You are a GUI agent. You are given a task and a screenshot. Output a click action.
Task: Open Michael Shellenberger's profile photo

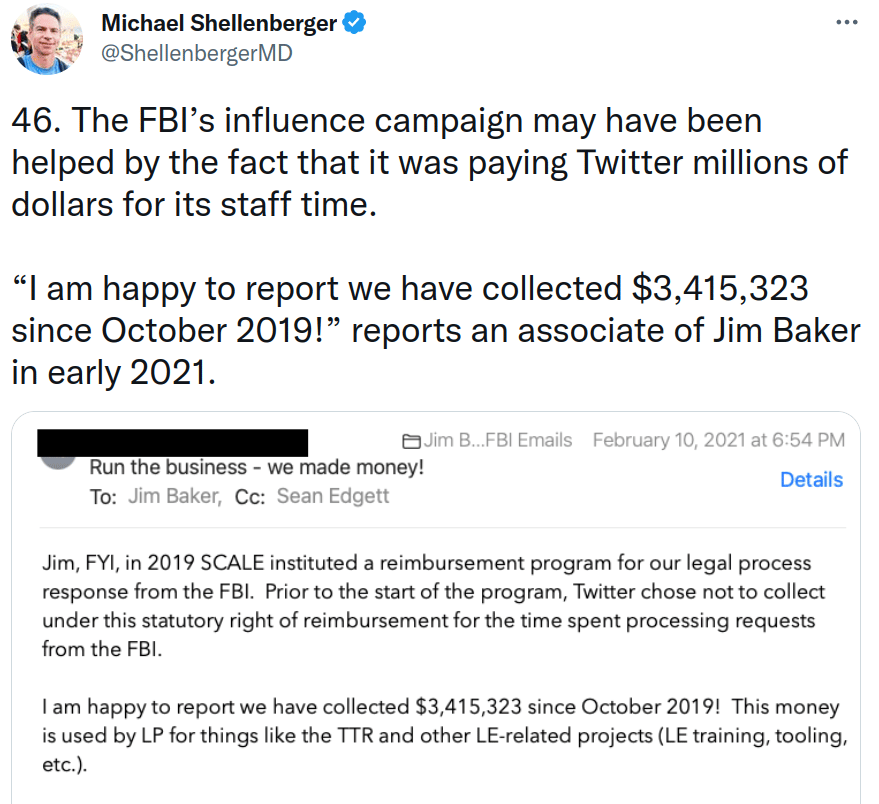click(x=47, y=38)
